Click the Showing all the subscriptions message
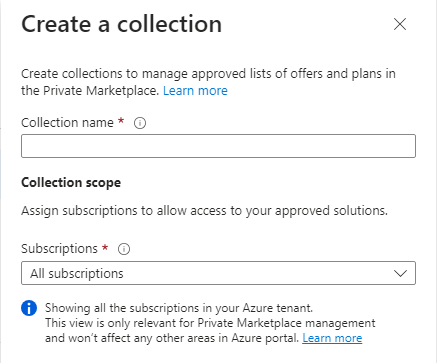 coord(179,308)
